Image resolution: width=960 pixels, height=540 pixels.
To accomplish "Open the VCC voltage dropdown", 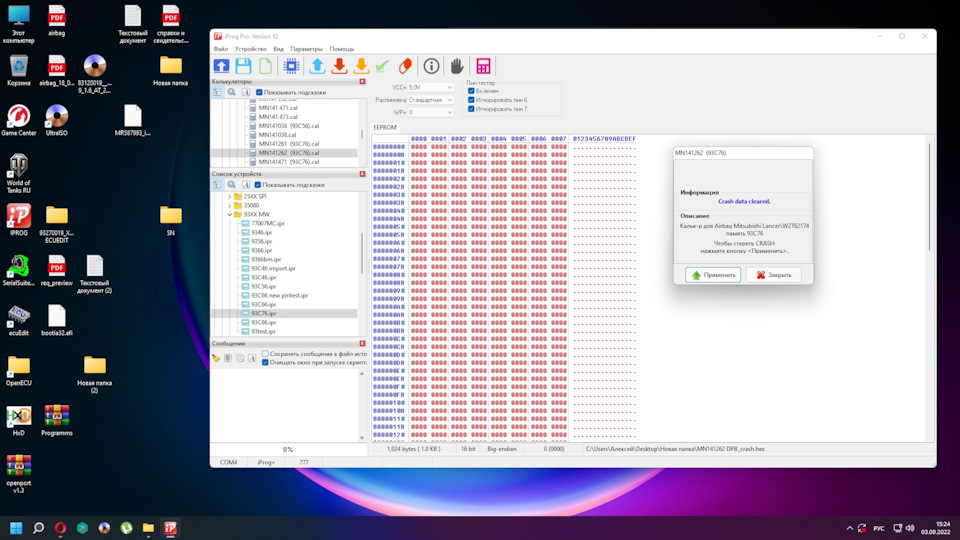I will [x=430, y=88].
